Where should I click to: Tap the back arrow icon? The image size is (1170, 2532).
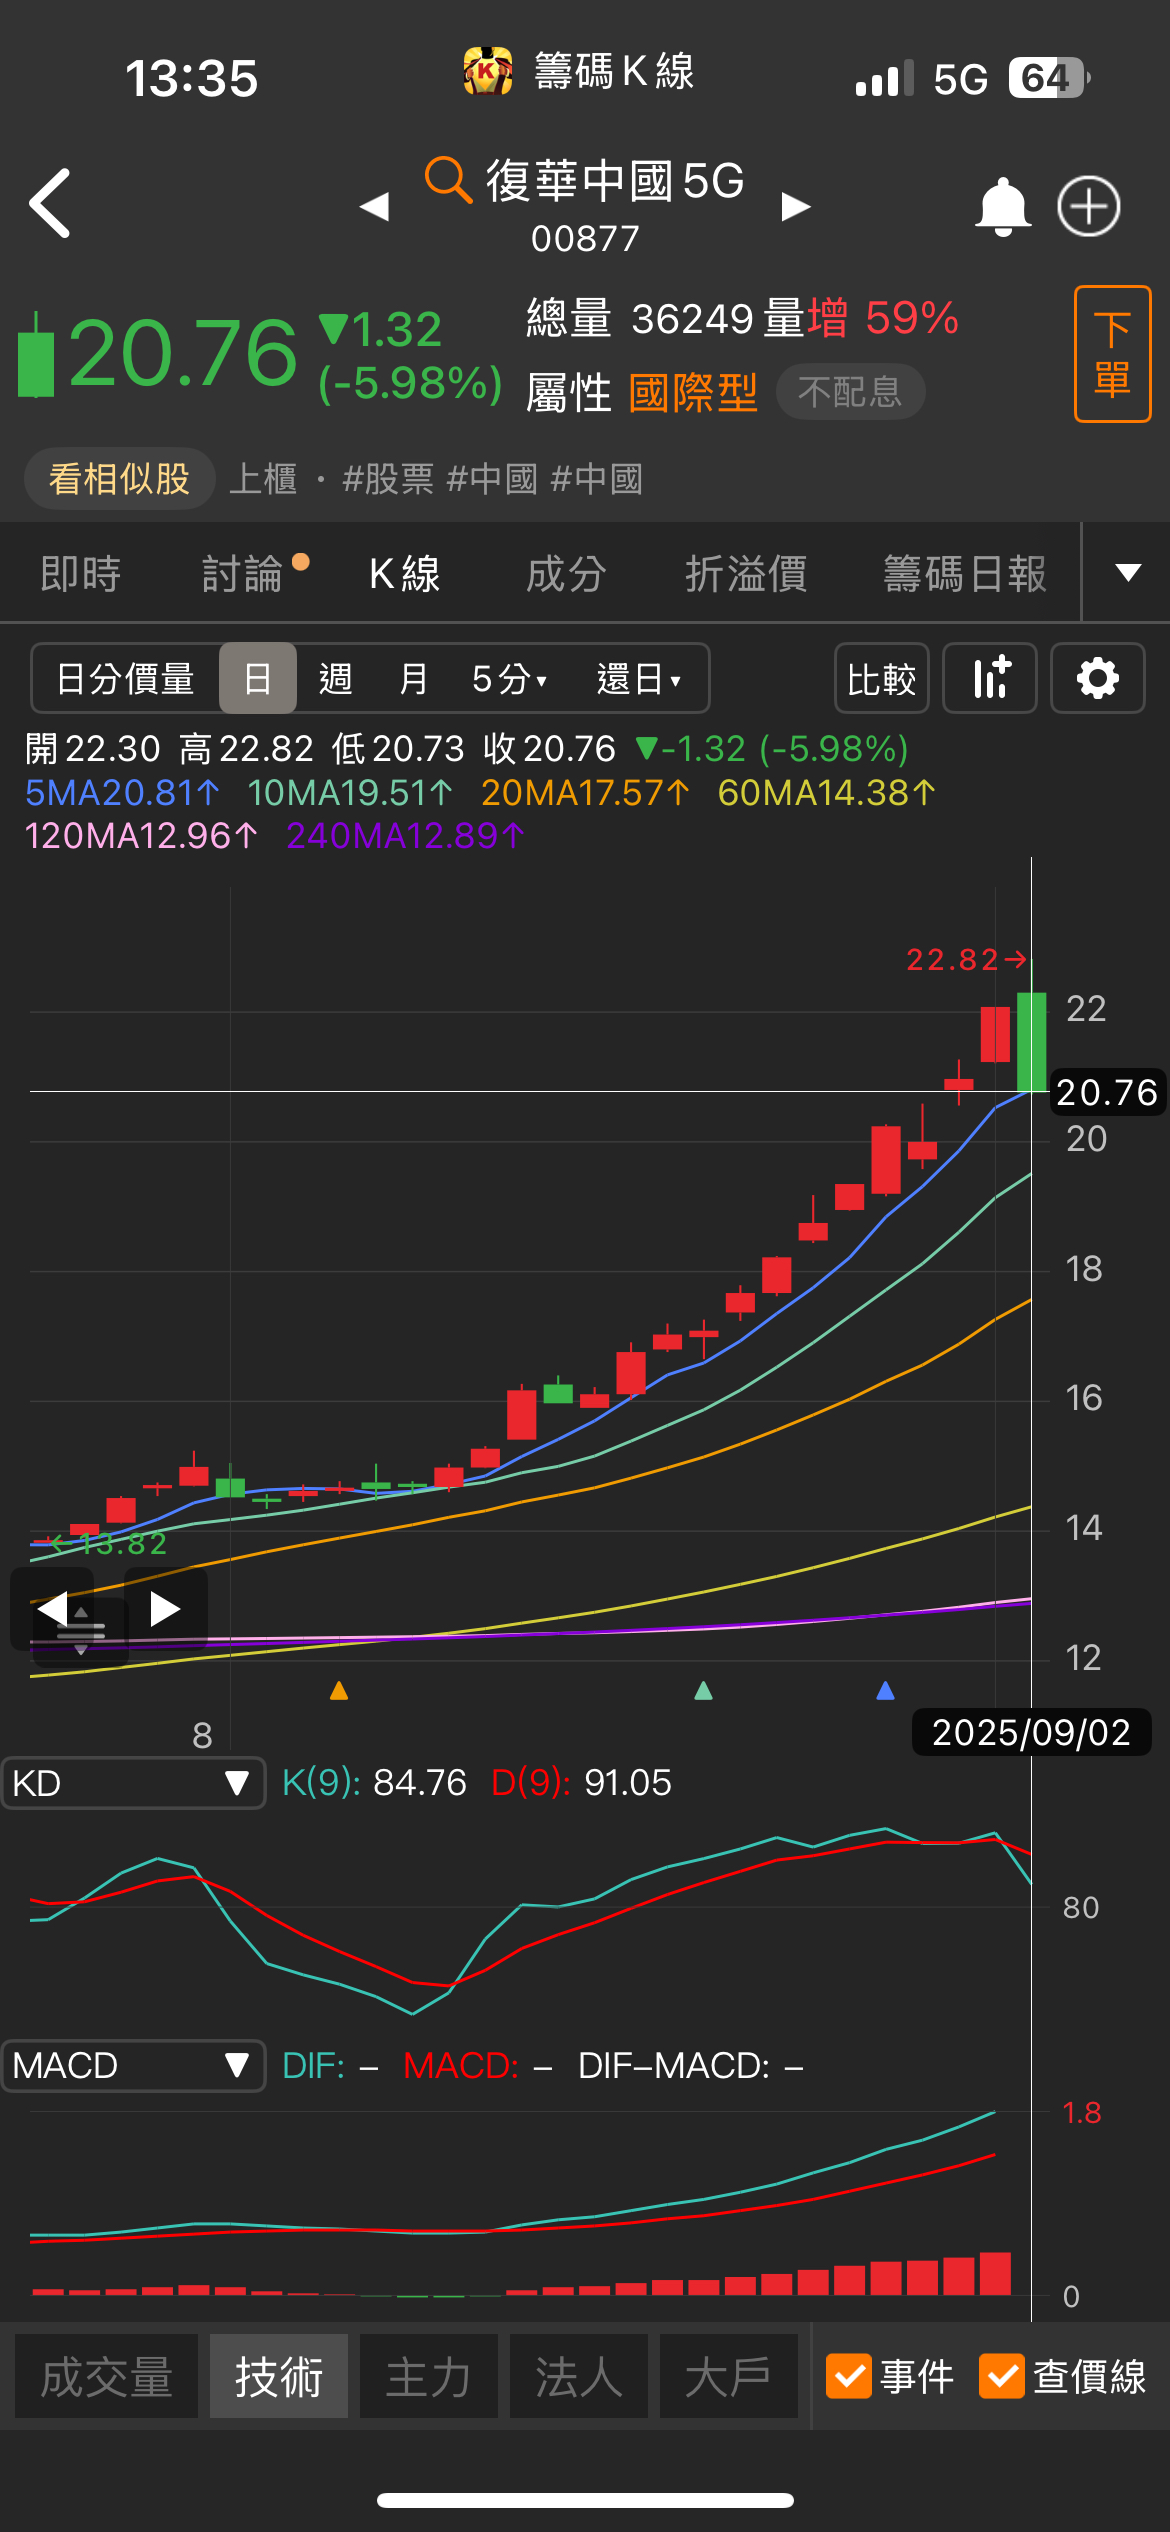pos(51,204)
